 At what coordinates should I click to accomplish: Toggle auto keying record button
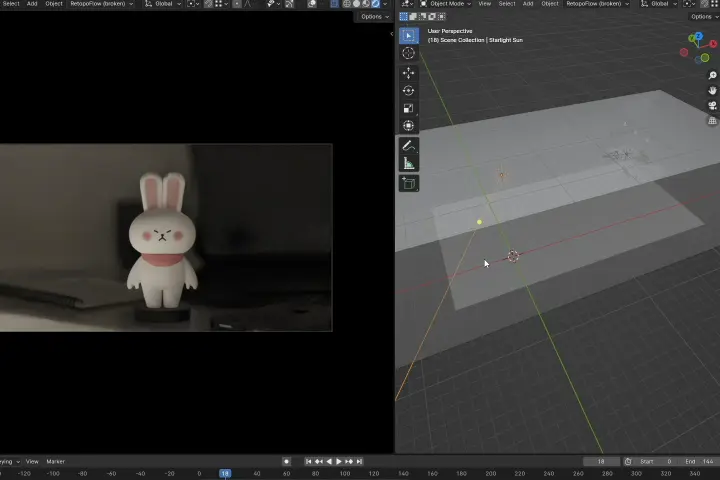coord(286,461)
